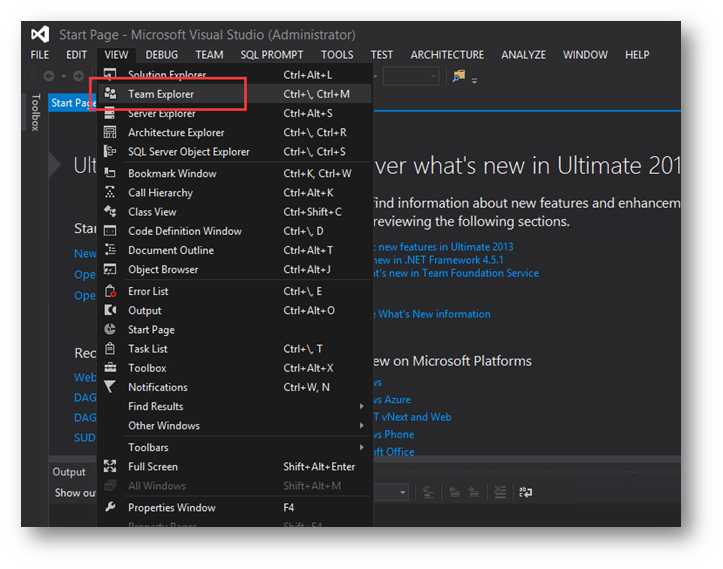Click the Call Hierarchy icon
Viewport: 723px width, 569px height.
(110, 192)
